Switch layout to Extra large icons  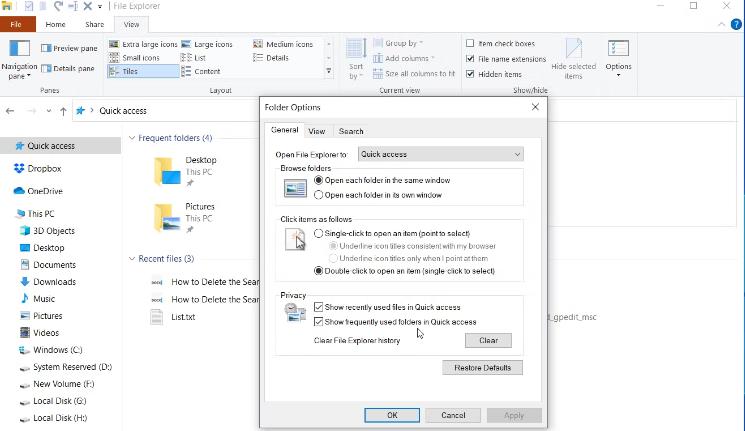pyautogui.click(x=143, y=44)
